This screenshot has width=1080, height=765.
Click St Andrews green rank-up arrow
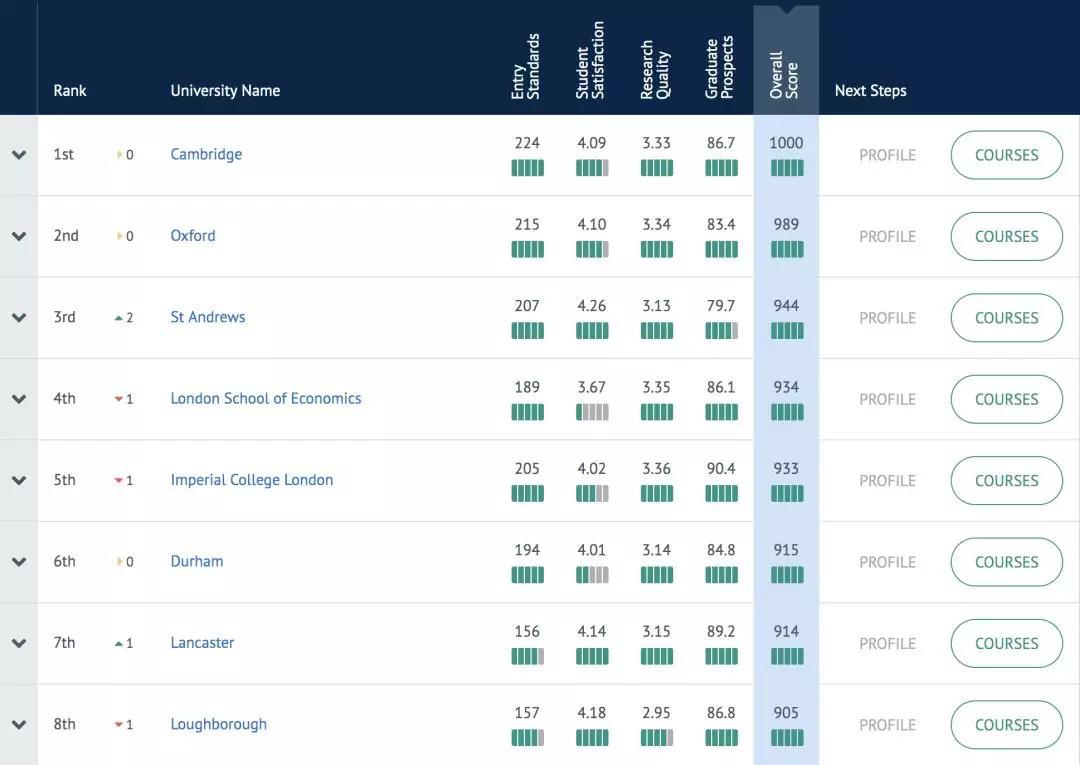point(119,318)
